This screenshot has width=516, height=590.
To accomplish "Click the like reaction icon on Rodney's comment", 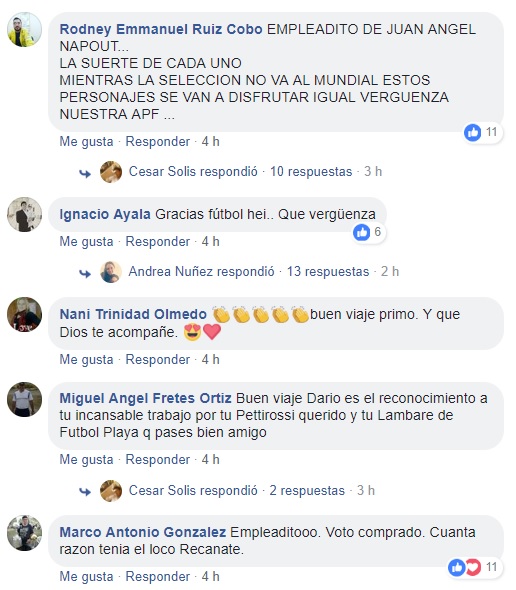I will coord(473,132).
